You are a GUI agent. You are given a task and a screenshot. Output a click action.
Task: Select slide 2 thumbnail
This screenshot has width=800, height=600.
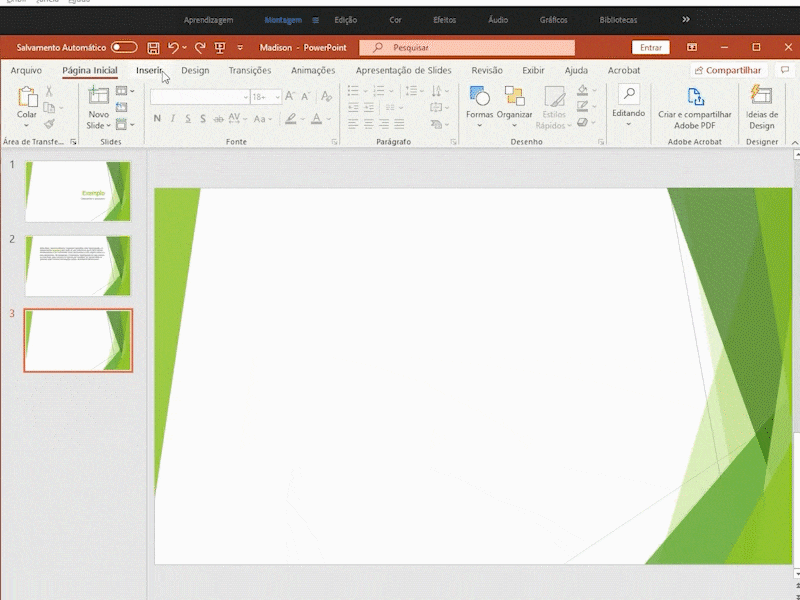[x=78, y=266]
